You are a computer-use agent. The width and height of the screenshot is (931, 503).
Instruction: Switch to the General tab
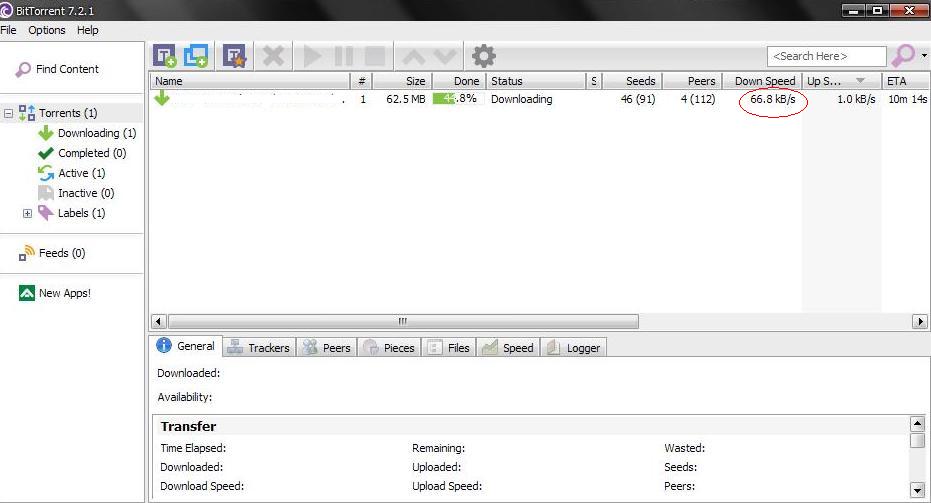[x=186, y=346]
